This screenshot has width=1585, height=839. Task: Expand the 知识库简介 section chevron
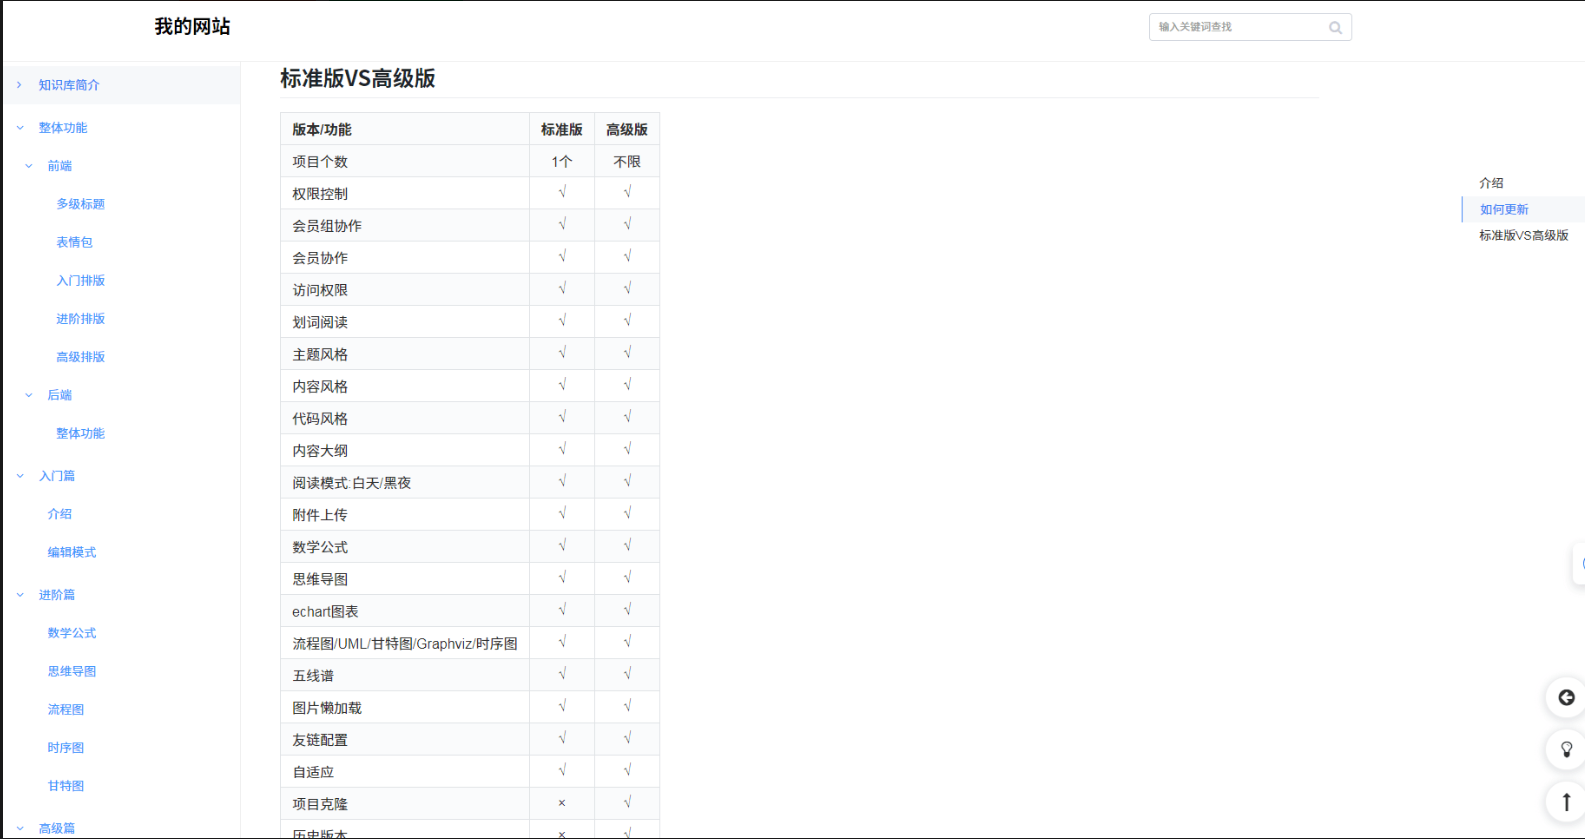pyautogui.click(x=19, y=85)
